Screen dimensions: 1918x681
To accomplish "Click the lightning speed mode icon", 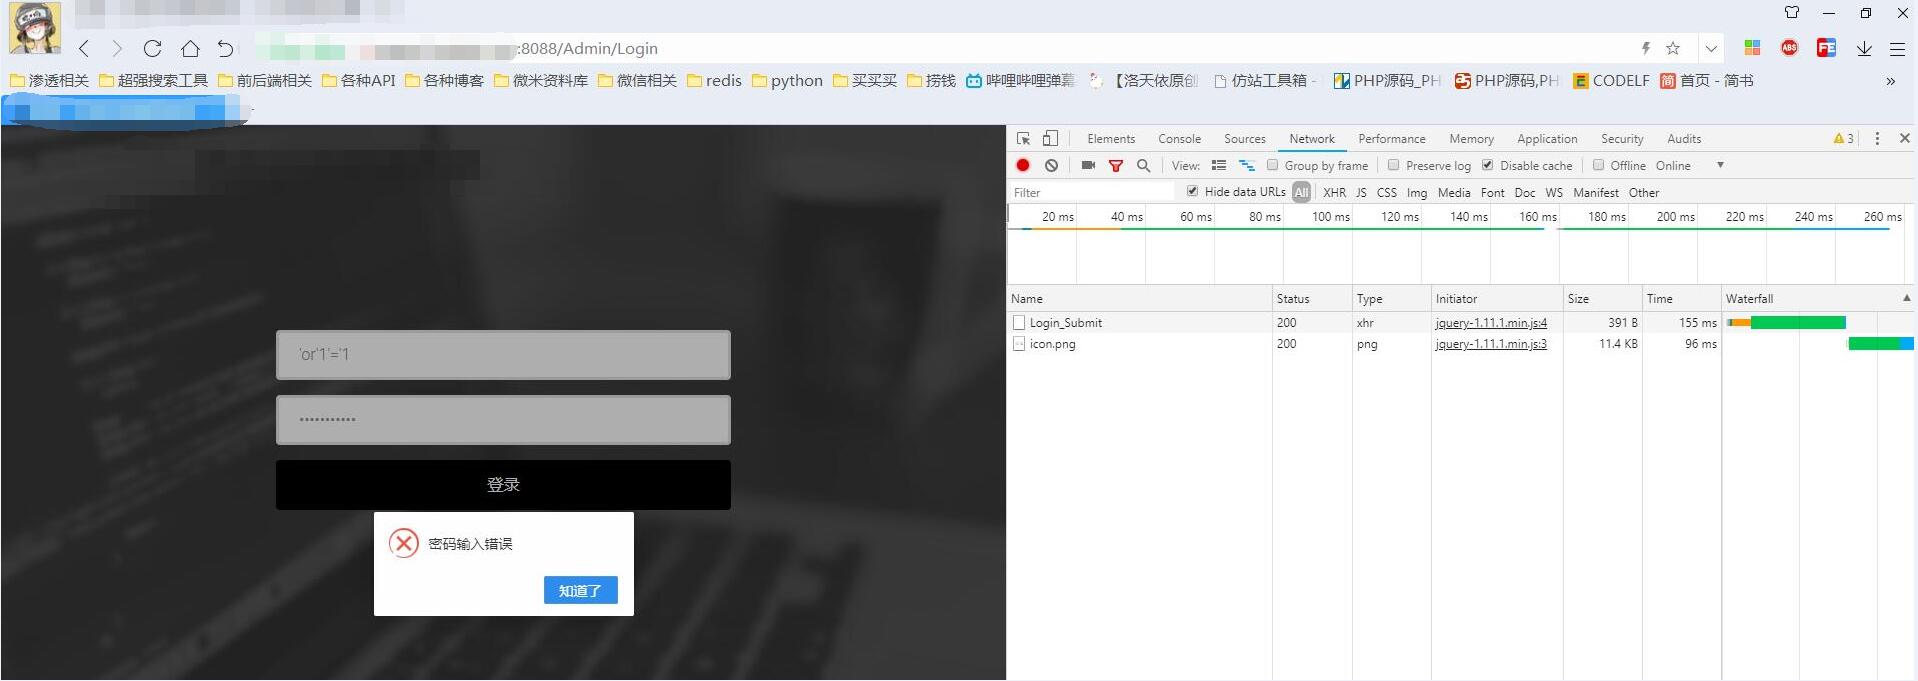I will coord(1645,48).
